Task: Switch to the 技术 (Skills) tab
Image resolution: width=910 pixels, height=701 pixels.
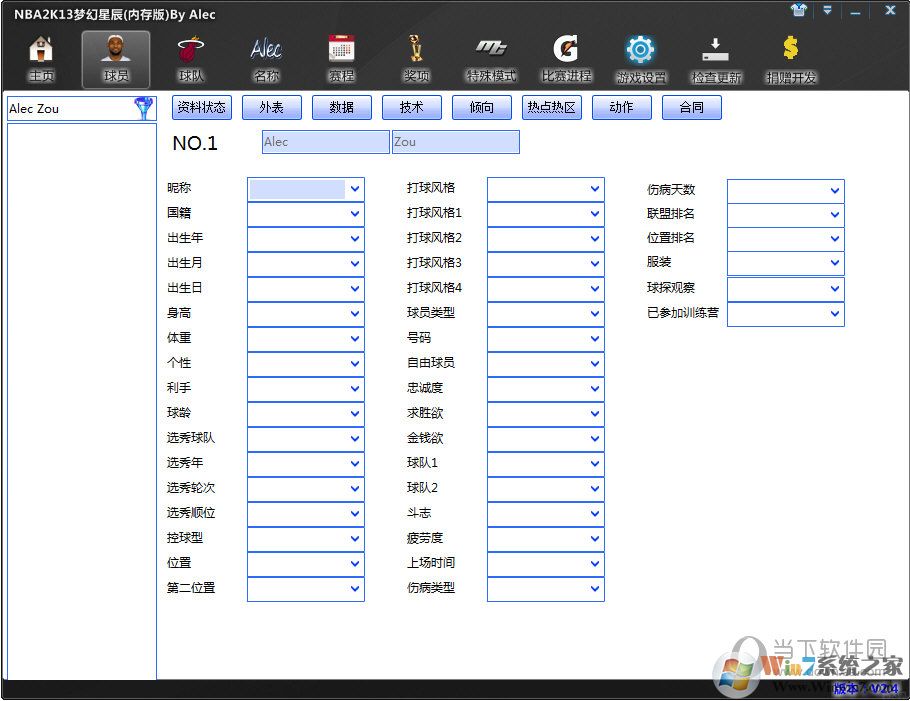Action: tap(412, 107)
